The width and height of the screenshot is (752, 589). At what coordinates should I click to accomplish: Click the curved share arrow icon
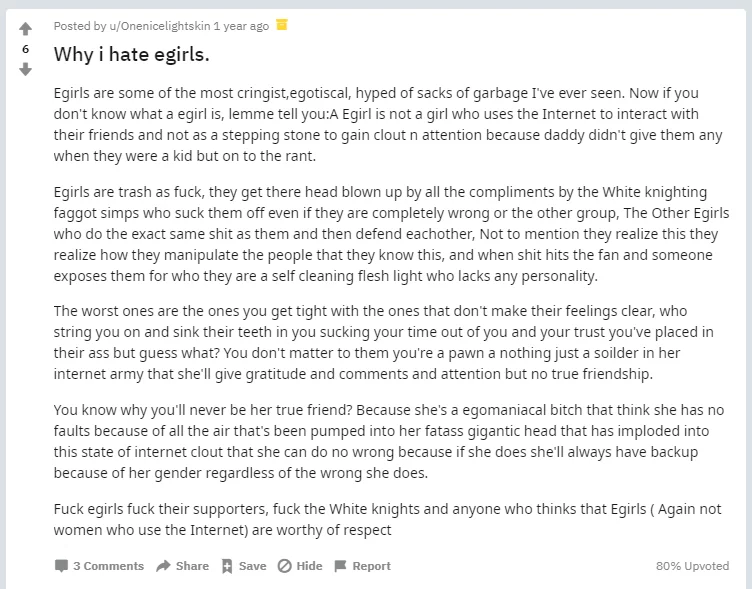click(164, 566)
